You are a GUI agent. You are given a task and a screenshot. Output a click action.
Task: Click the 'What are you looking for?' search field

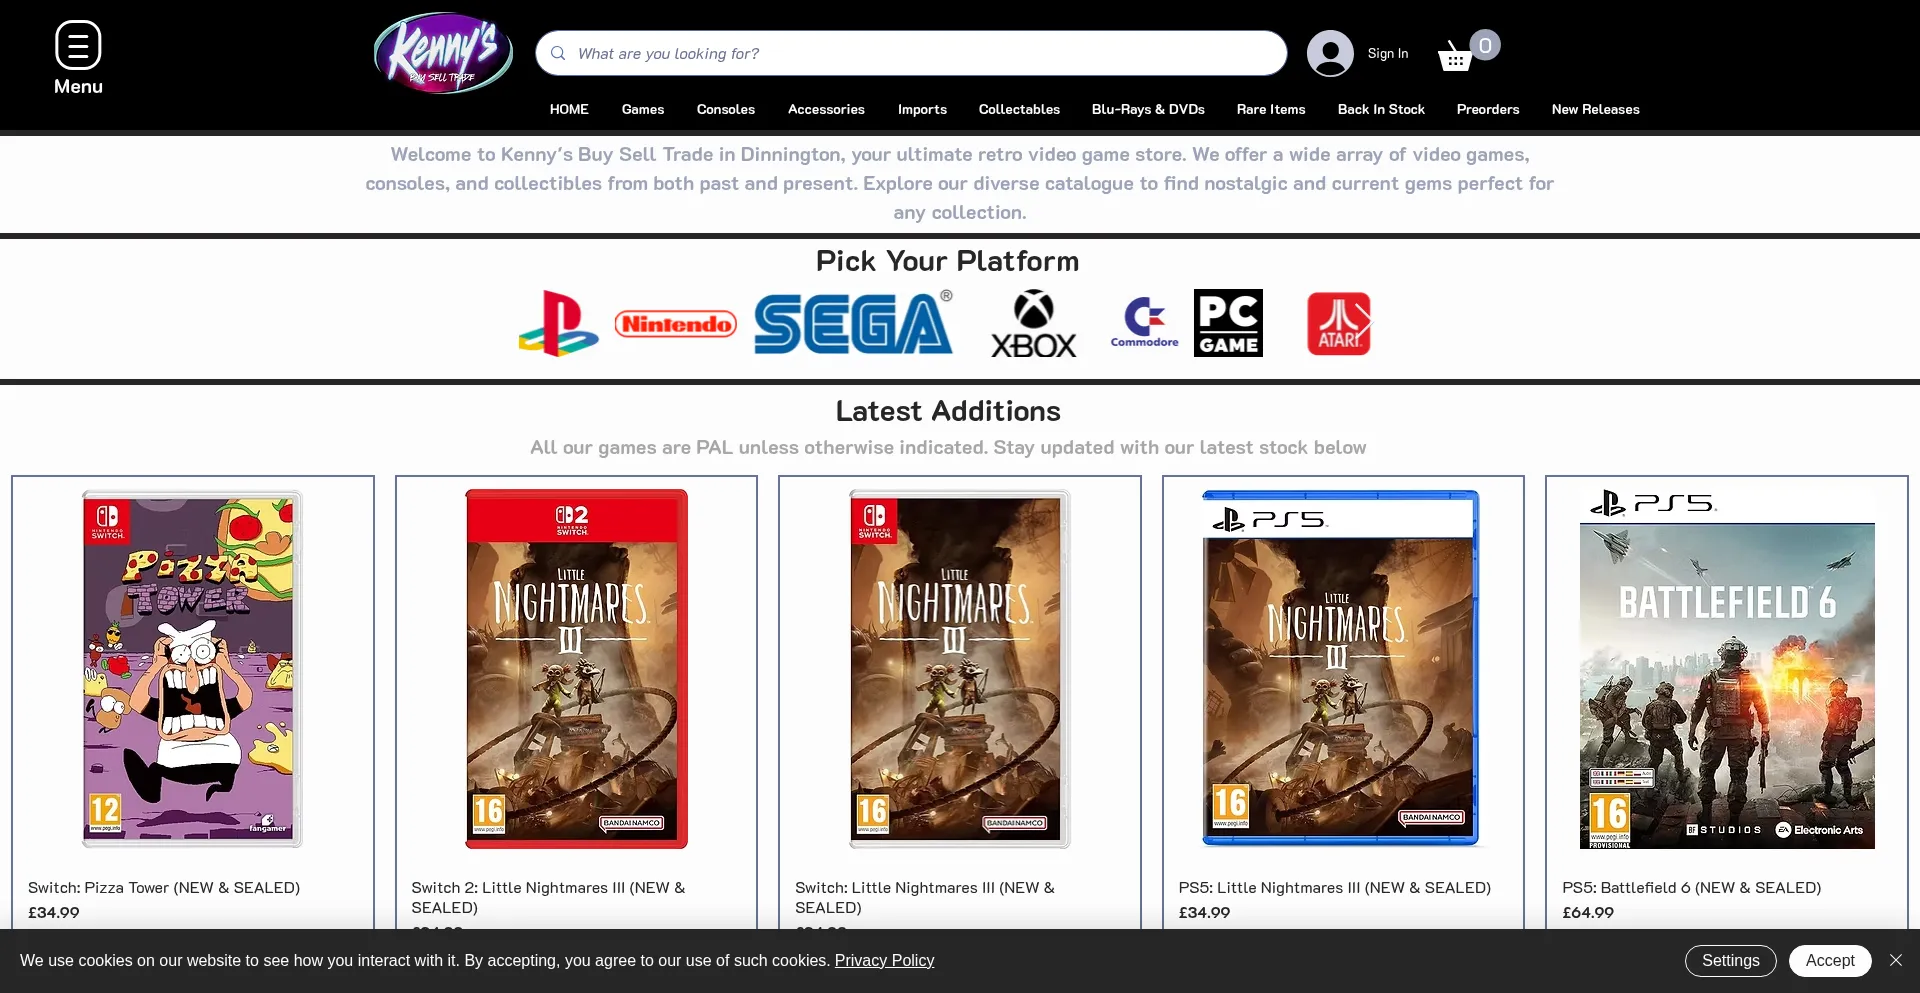[911, 53]
